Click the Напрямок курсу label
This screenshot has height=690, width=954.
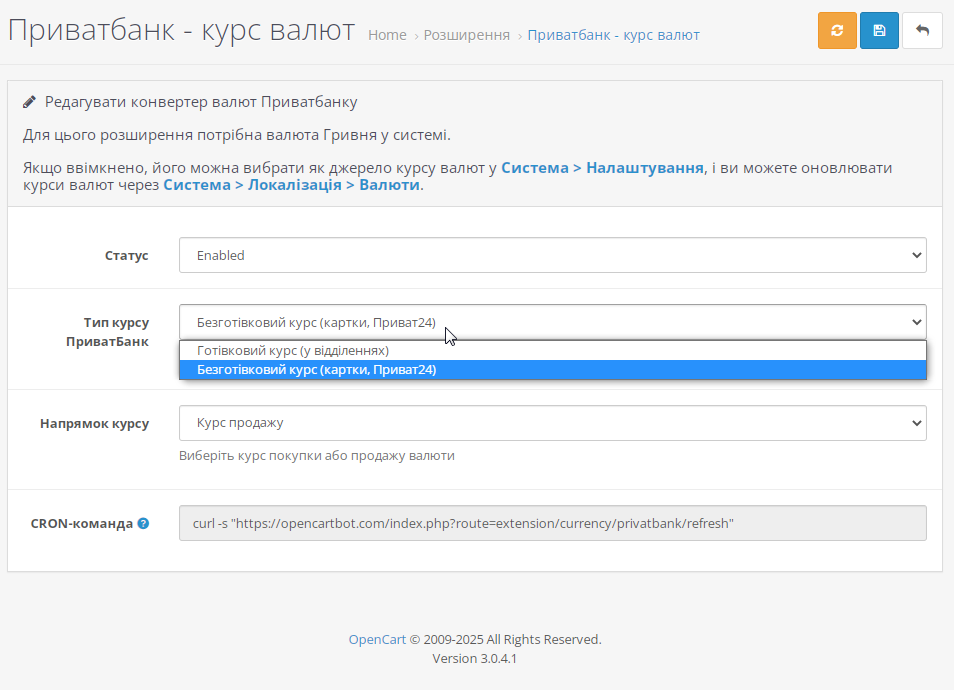click(94, 423)
